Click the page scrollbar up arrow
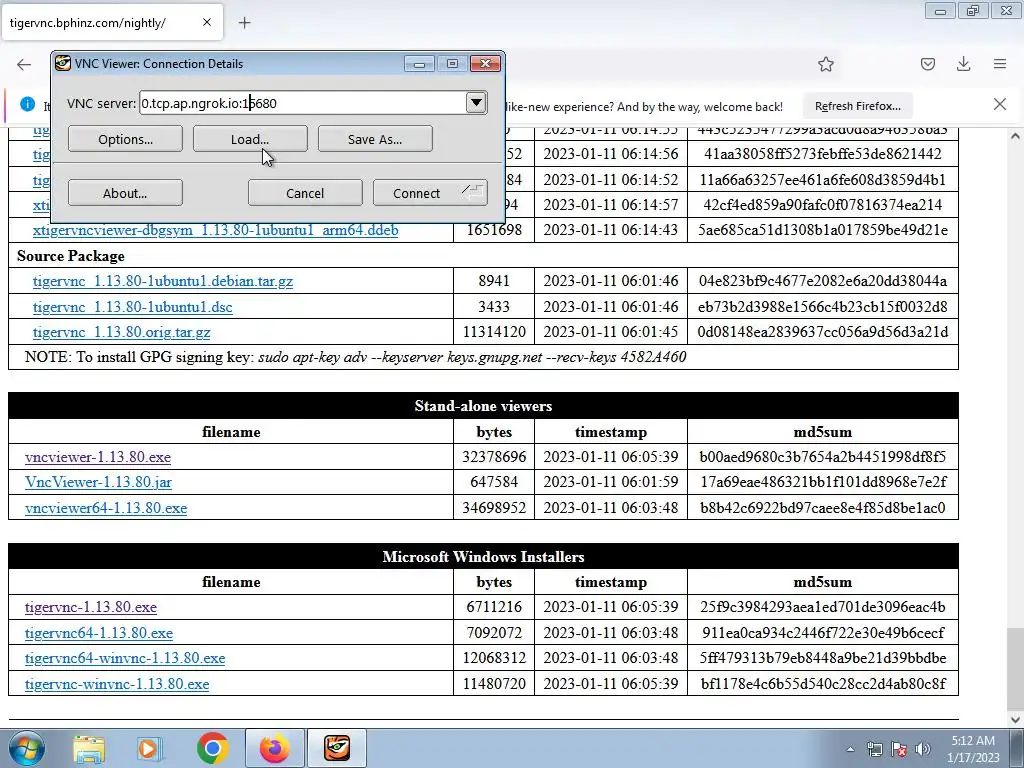Viewport: 1024px width, 768px height. (x=1015, y=136)
